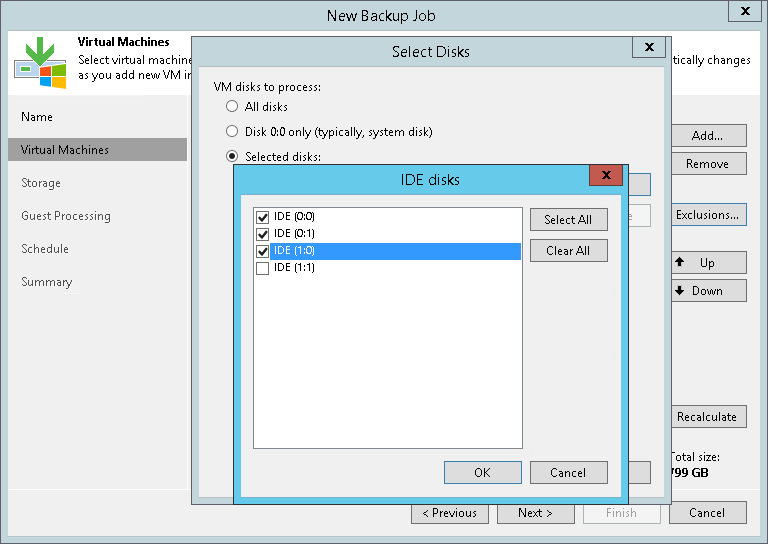The image size is (768, 544).
Task: Uncheck the IDE (1:0) checkbox
Action: click(263, 251)
